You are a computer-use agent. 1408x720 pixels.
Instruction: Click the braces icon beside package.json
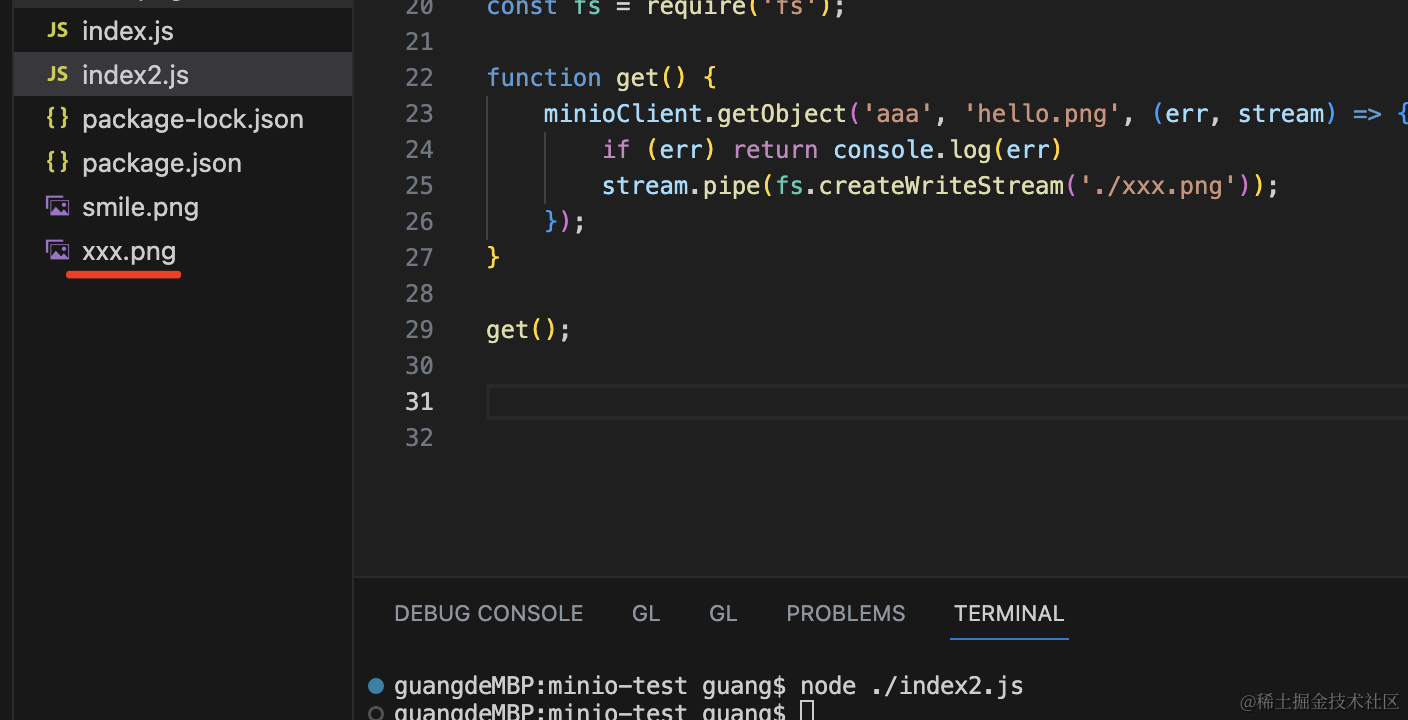tap(58, 163)
